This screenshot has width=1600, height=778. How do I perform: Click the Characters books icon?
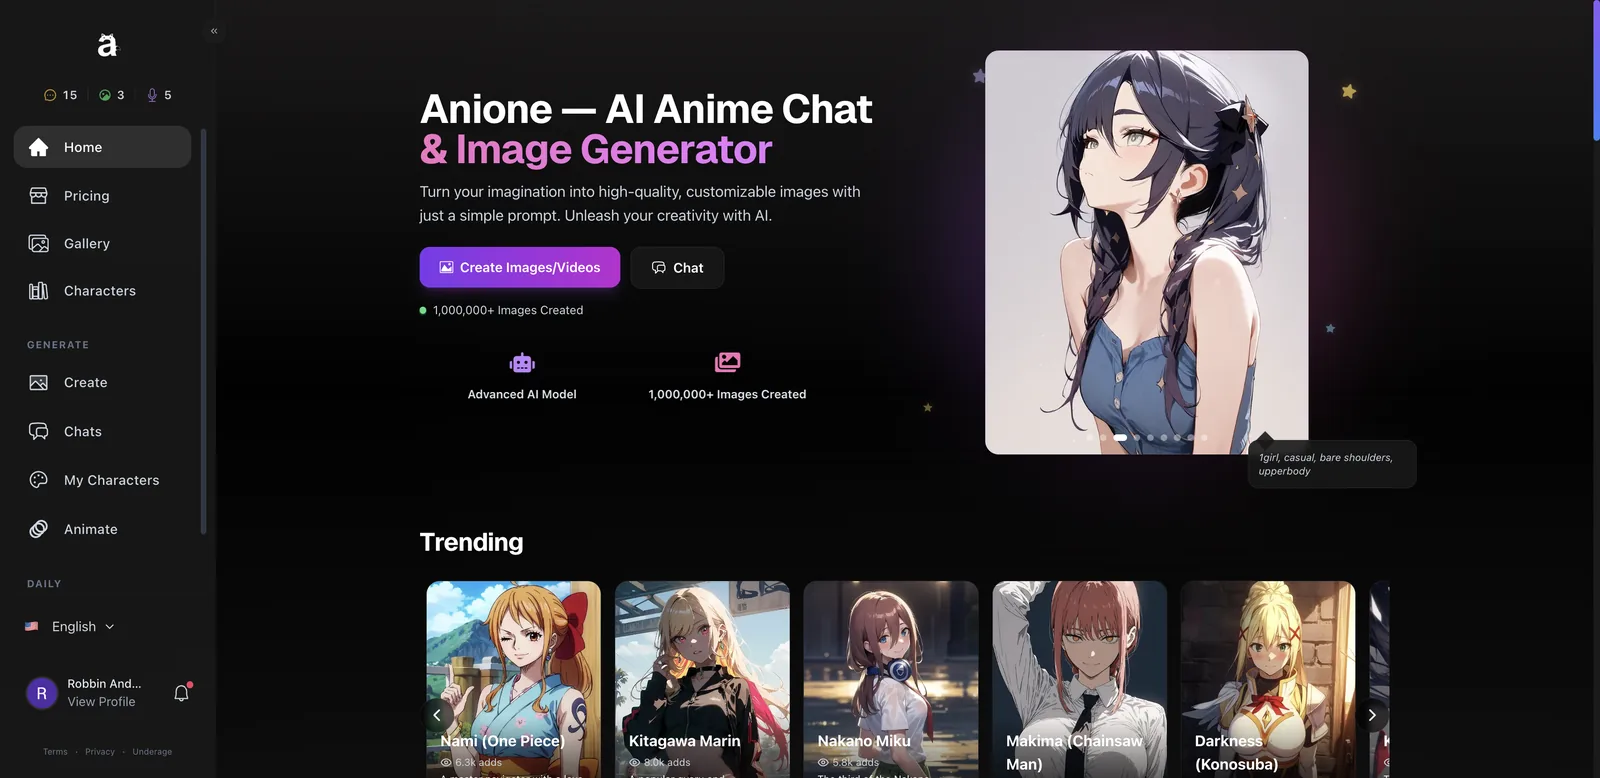39,291
